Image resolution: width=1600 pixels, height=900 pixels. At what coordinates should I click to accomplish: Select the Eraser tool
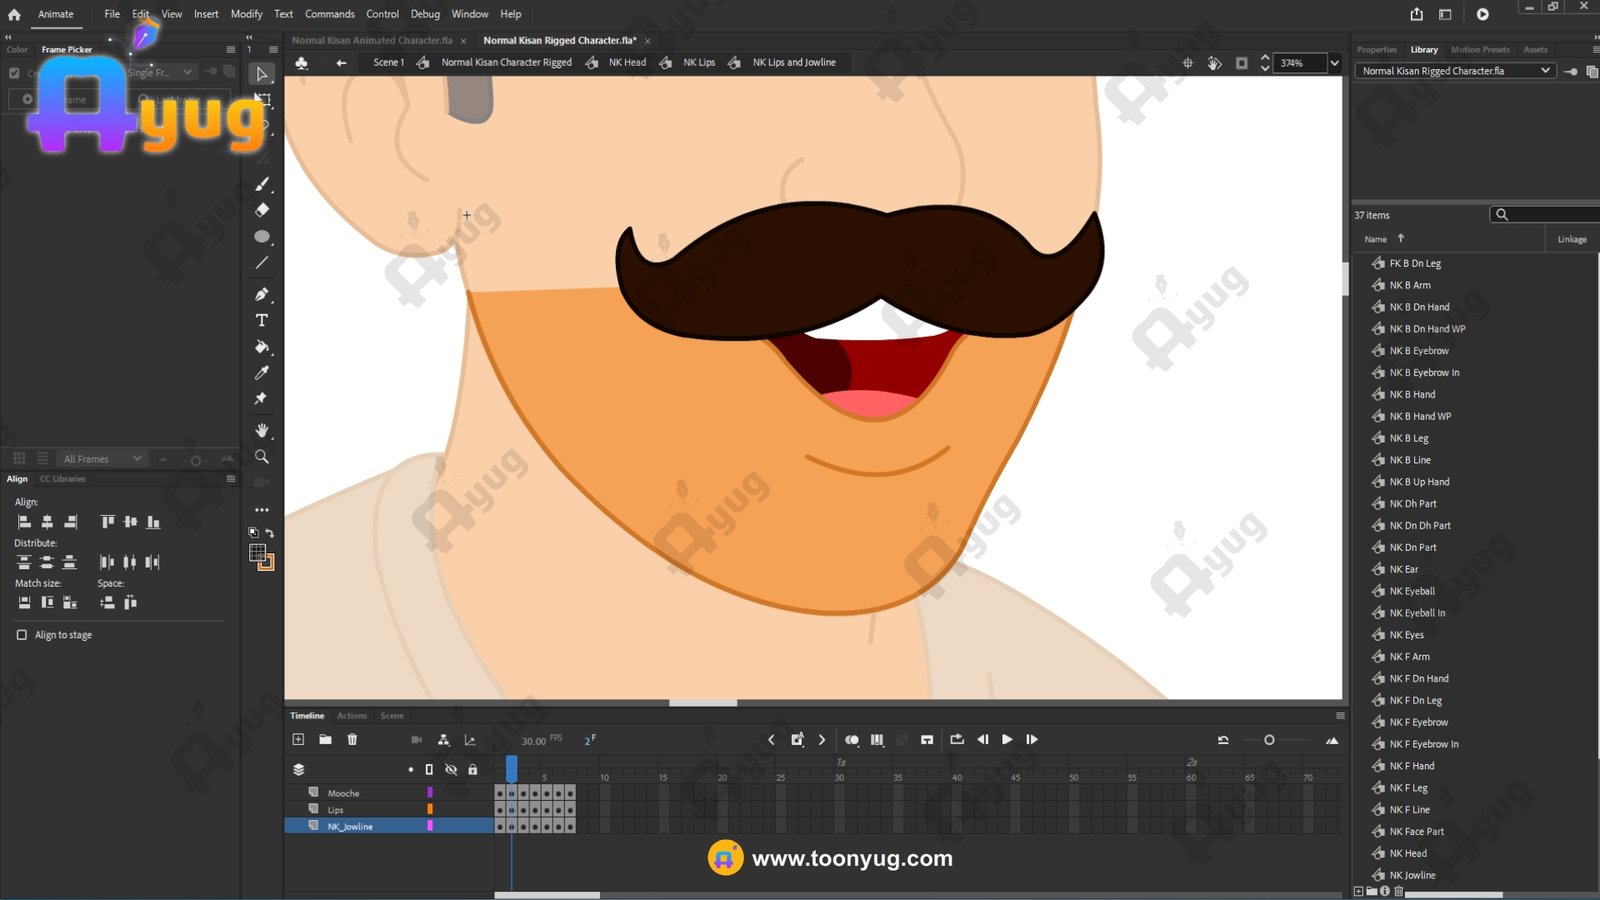click(x=262, y=210)
